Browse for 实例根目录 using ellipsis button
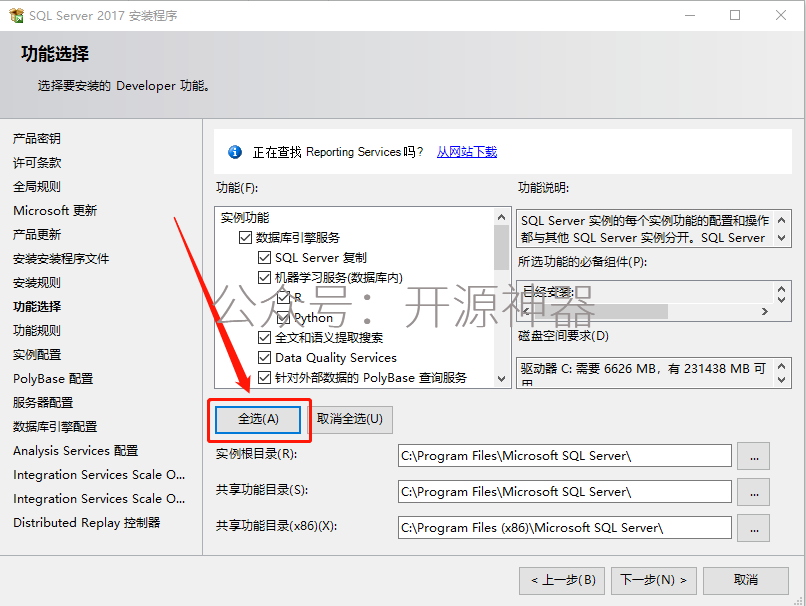The height and width of the screenshot is (606, 806). [x=754, y=456]
